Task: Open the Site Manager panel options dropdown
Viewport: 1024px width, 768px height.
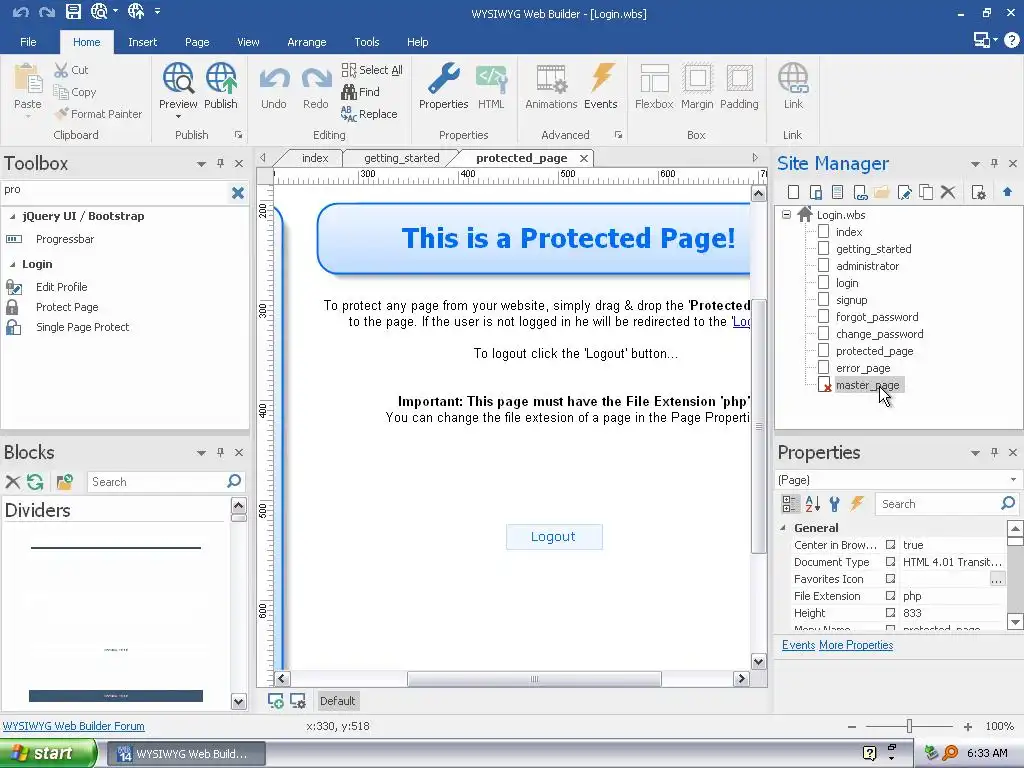Action: click(x=975, y=164)
